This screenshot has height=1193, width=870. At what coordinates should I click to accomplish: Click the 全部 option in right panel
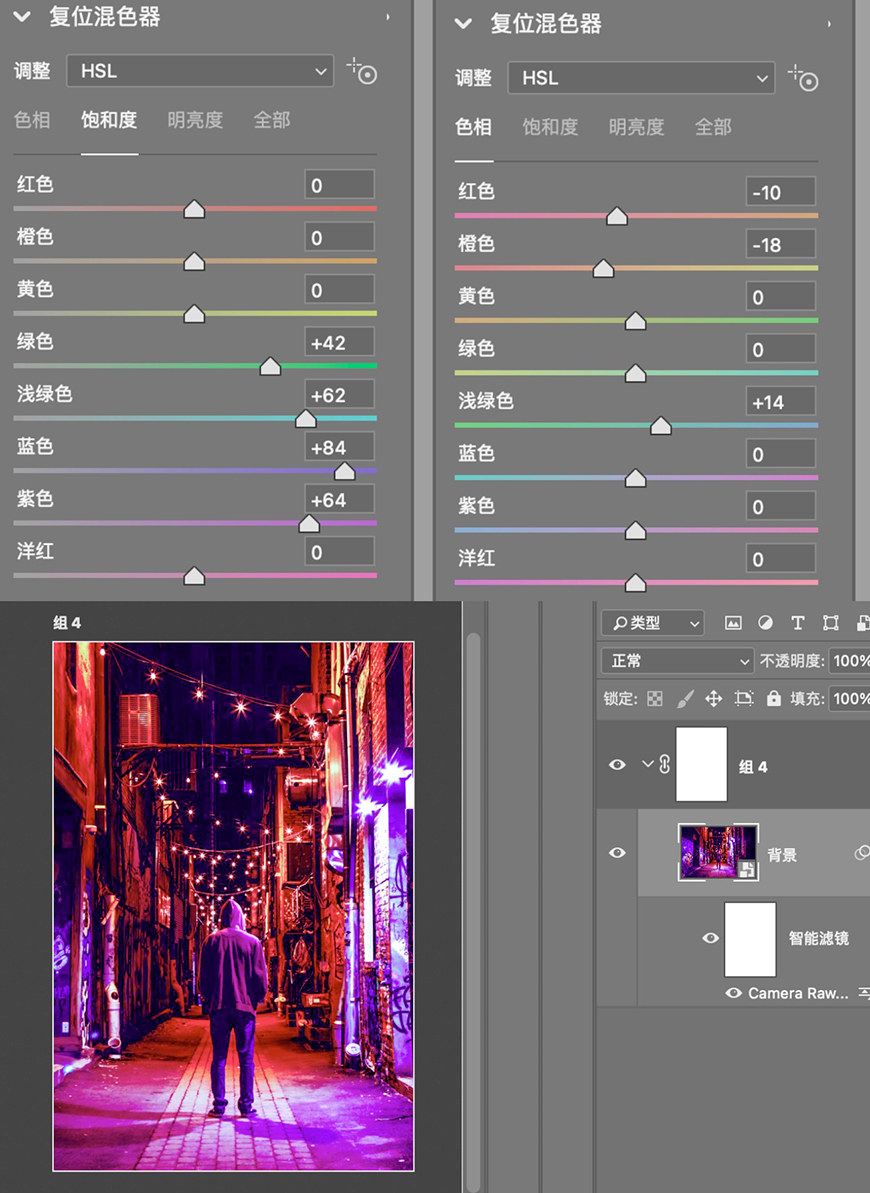point(713,127)
